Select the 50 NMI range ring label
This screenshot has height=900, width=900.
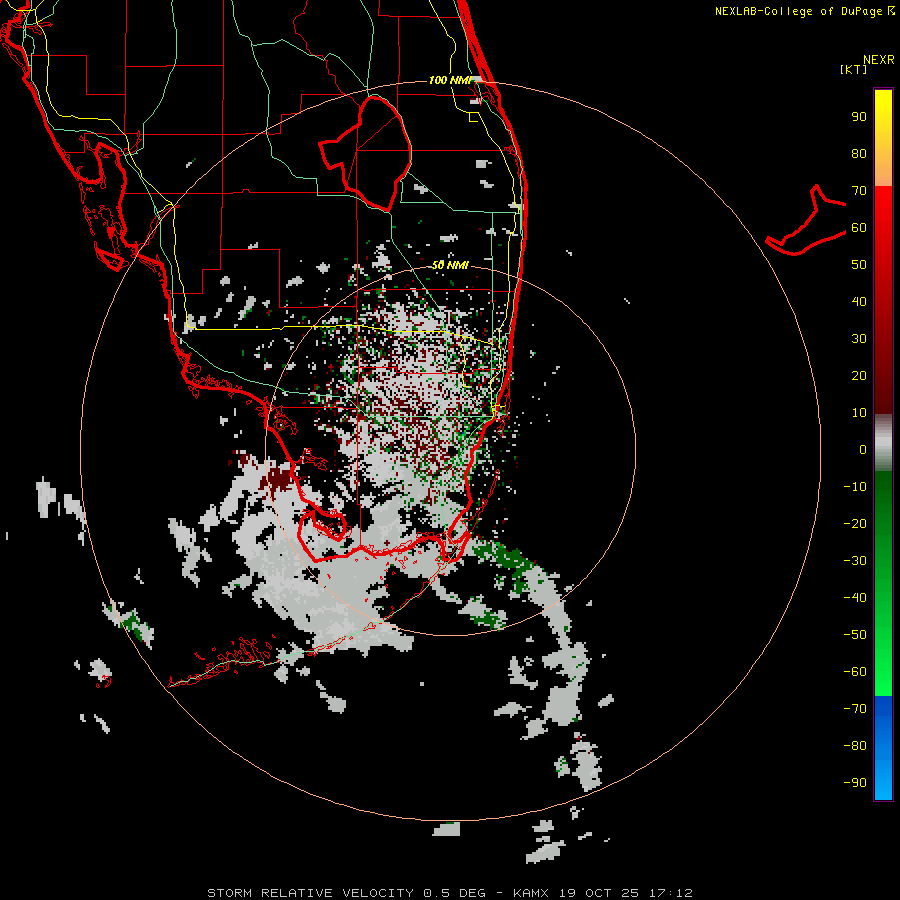coord(450,265)
